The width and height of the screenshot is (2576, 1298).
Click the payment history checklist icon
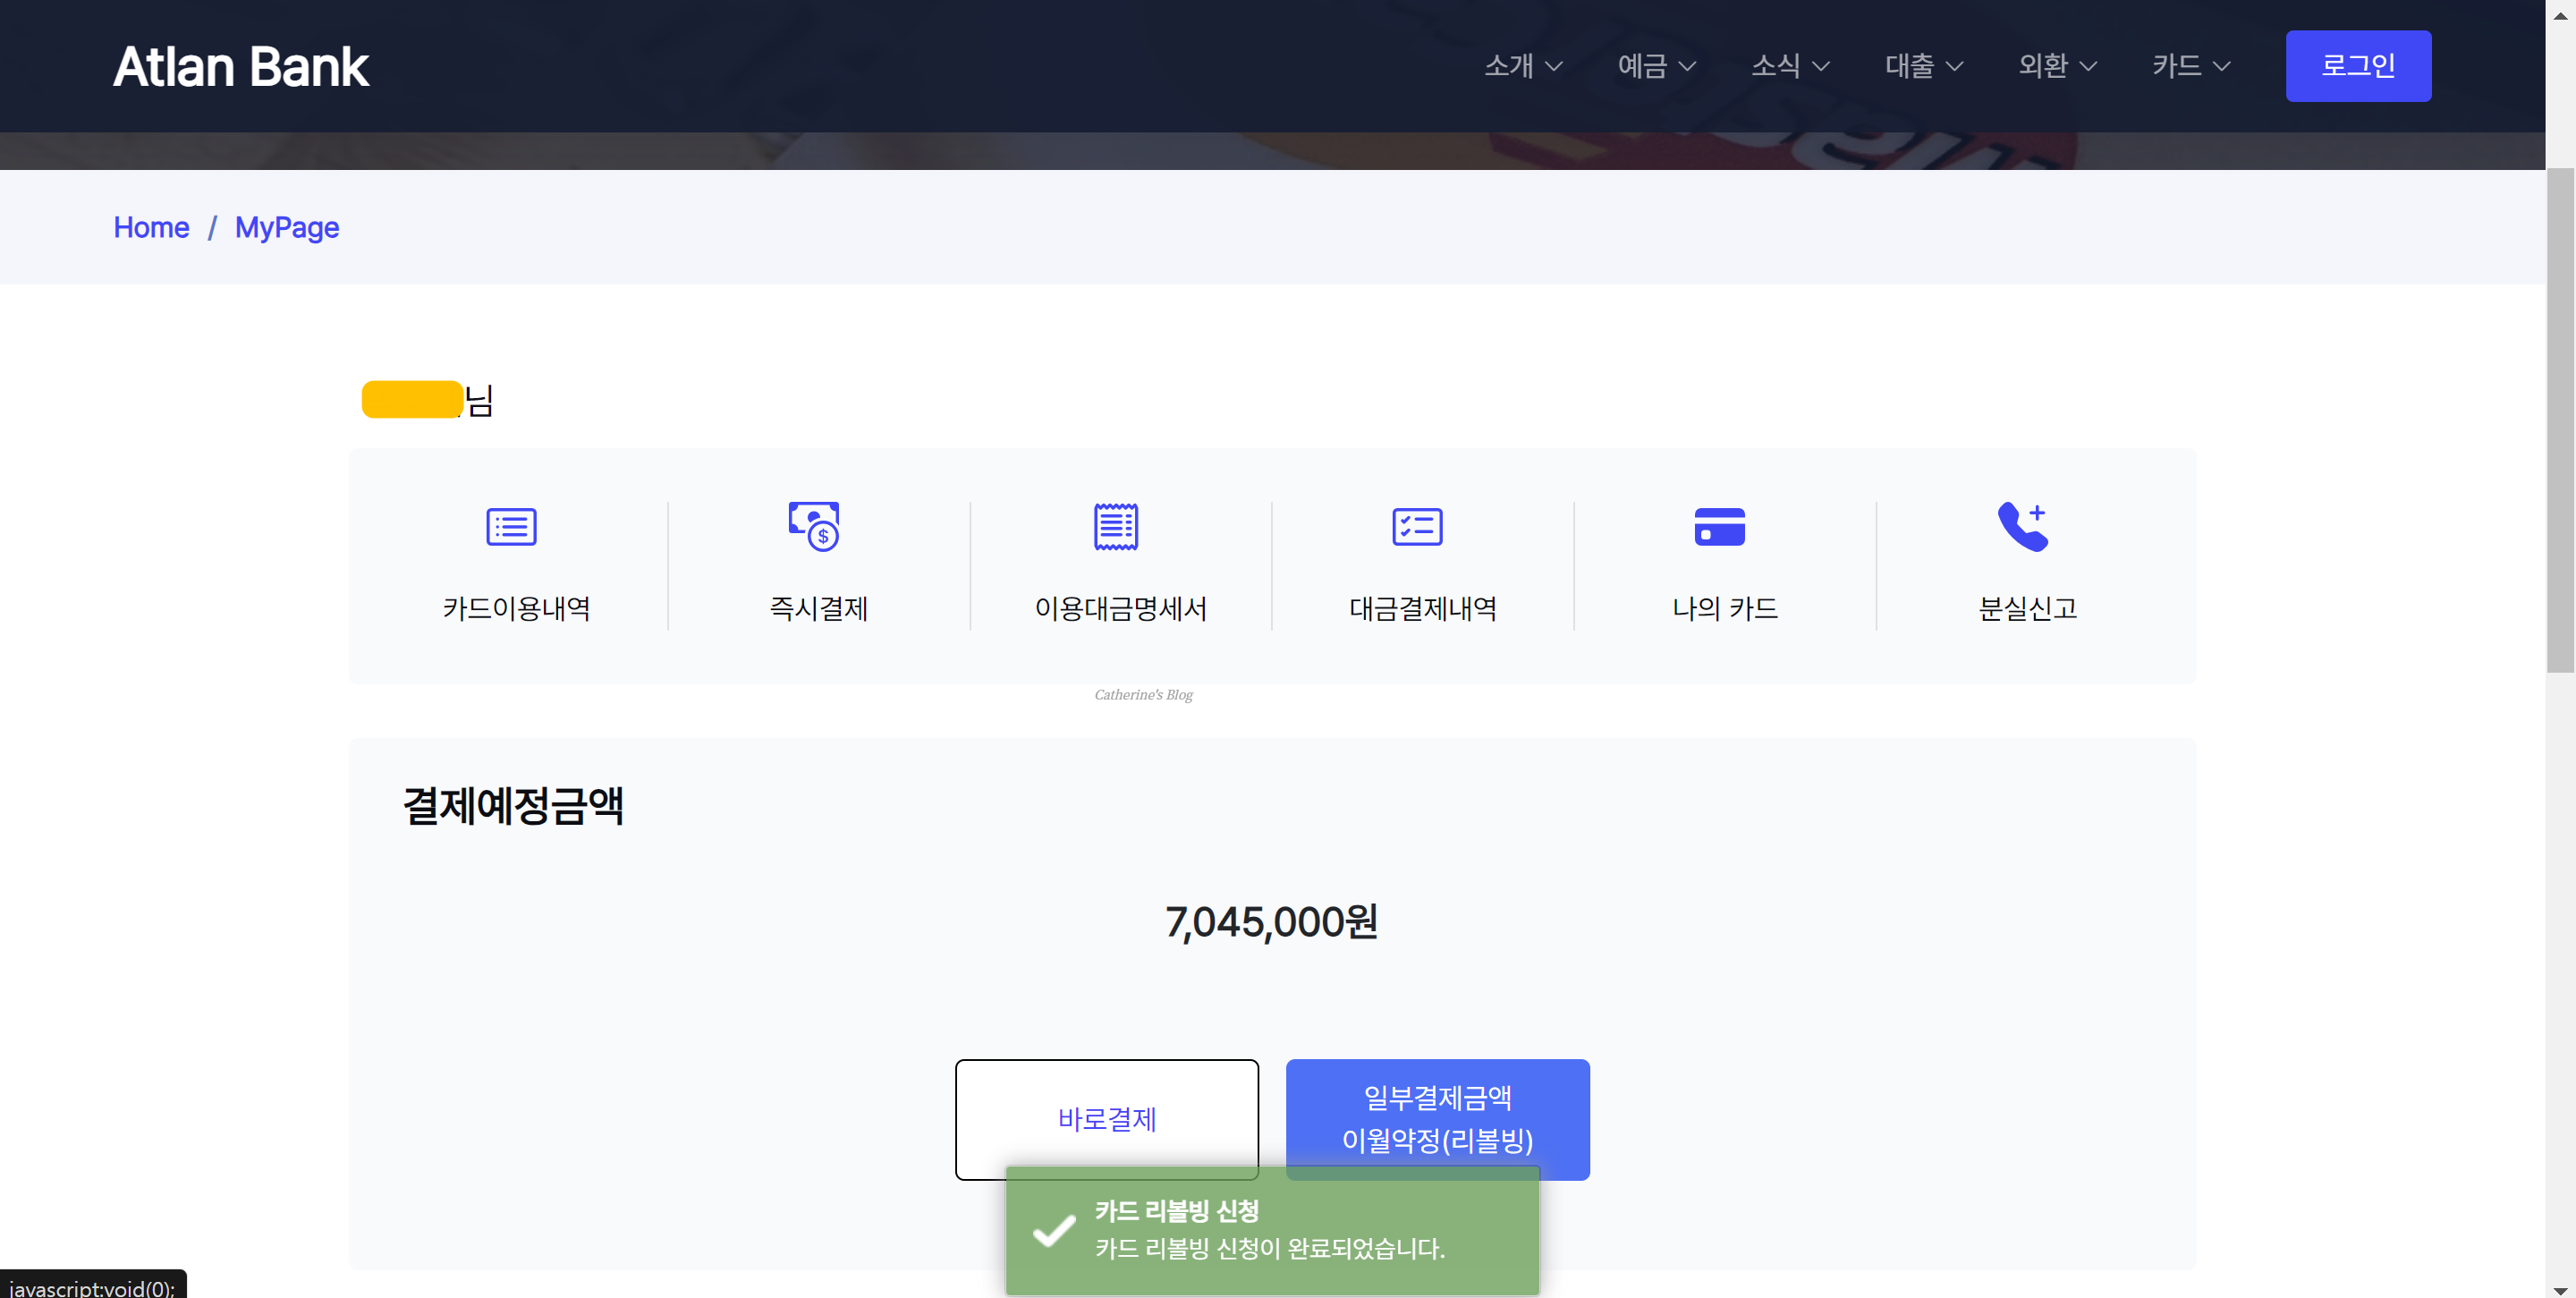(x=1417, y=526)
